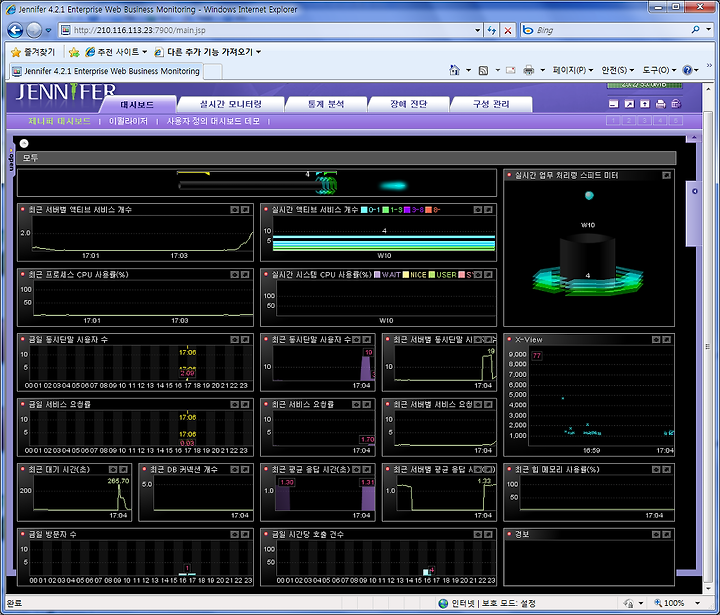Open settings of 금일 방문자 수 chart

pos(235,534)
